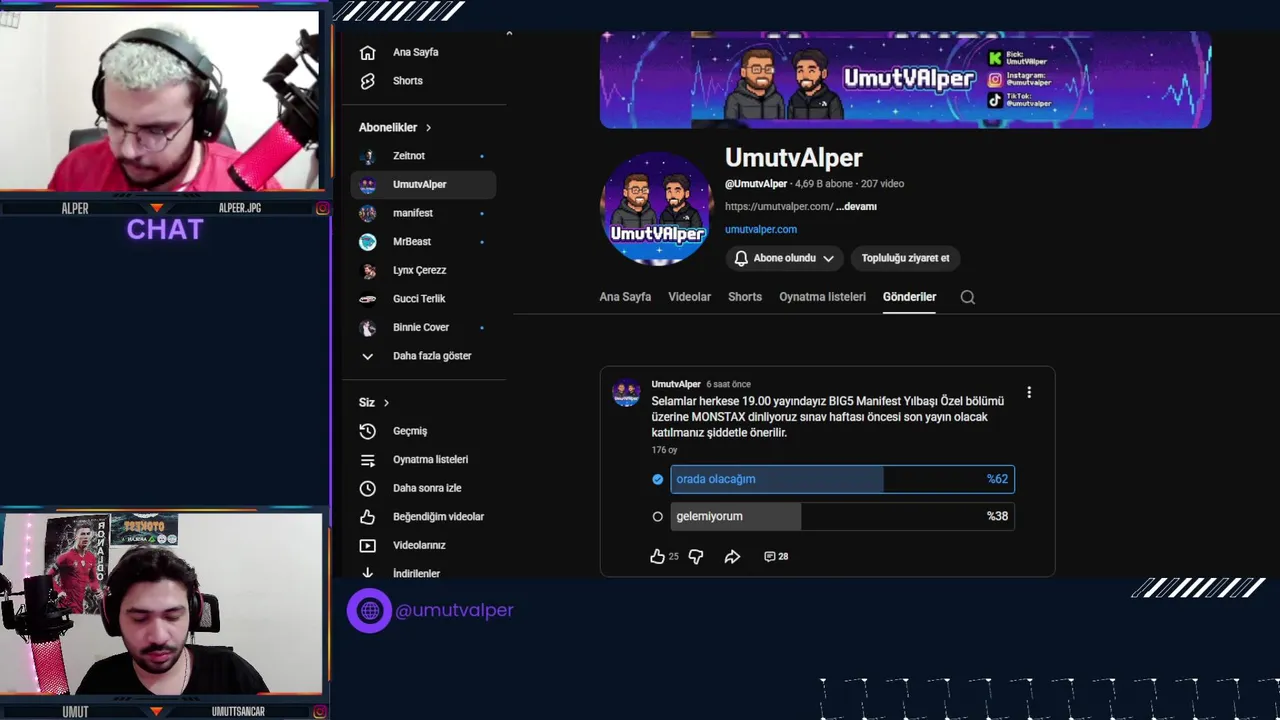
Task: Click the @UmutvAlper channel handle
Action: [756, 184]
